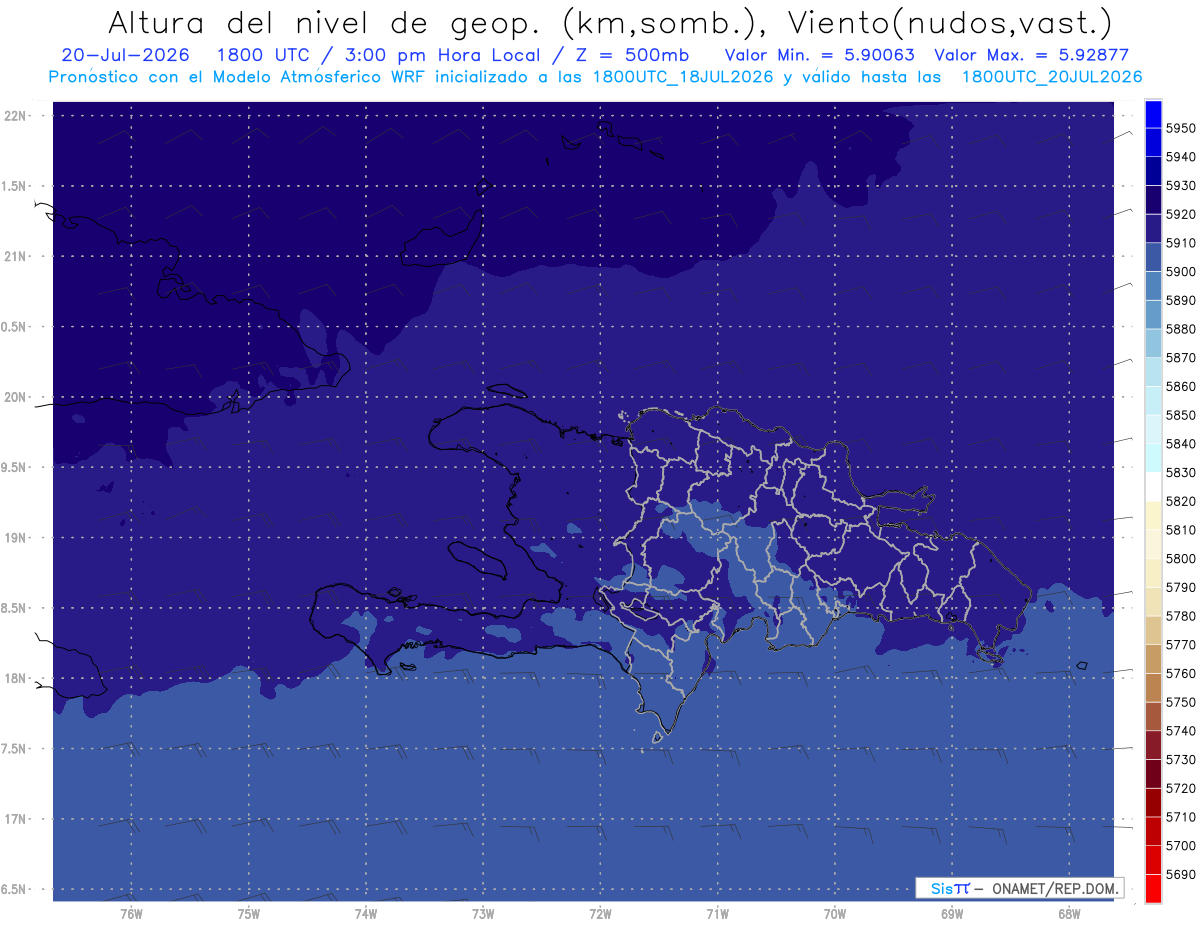Click the '5790' colorbar value
The width and height of the screenshot is (1200, 927).
[x=1181, y=587]
